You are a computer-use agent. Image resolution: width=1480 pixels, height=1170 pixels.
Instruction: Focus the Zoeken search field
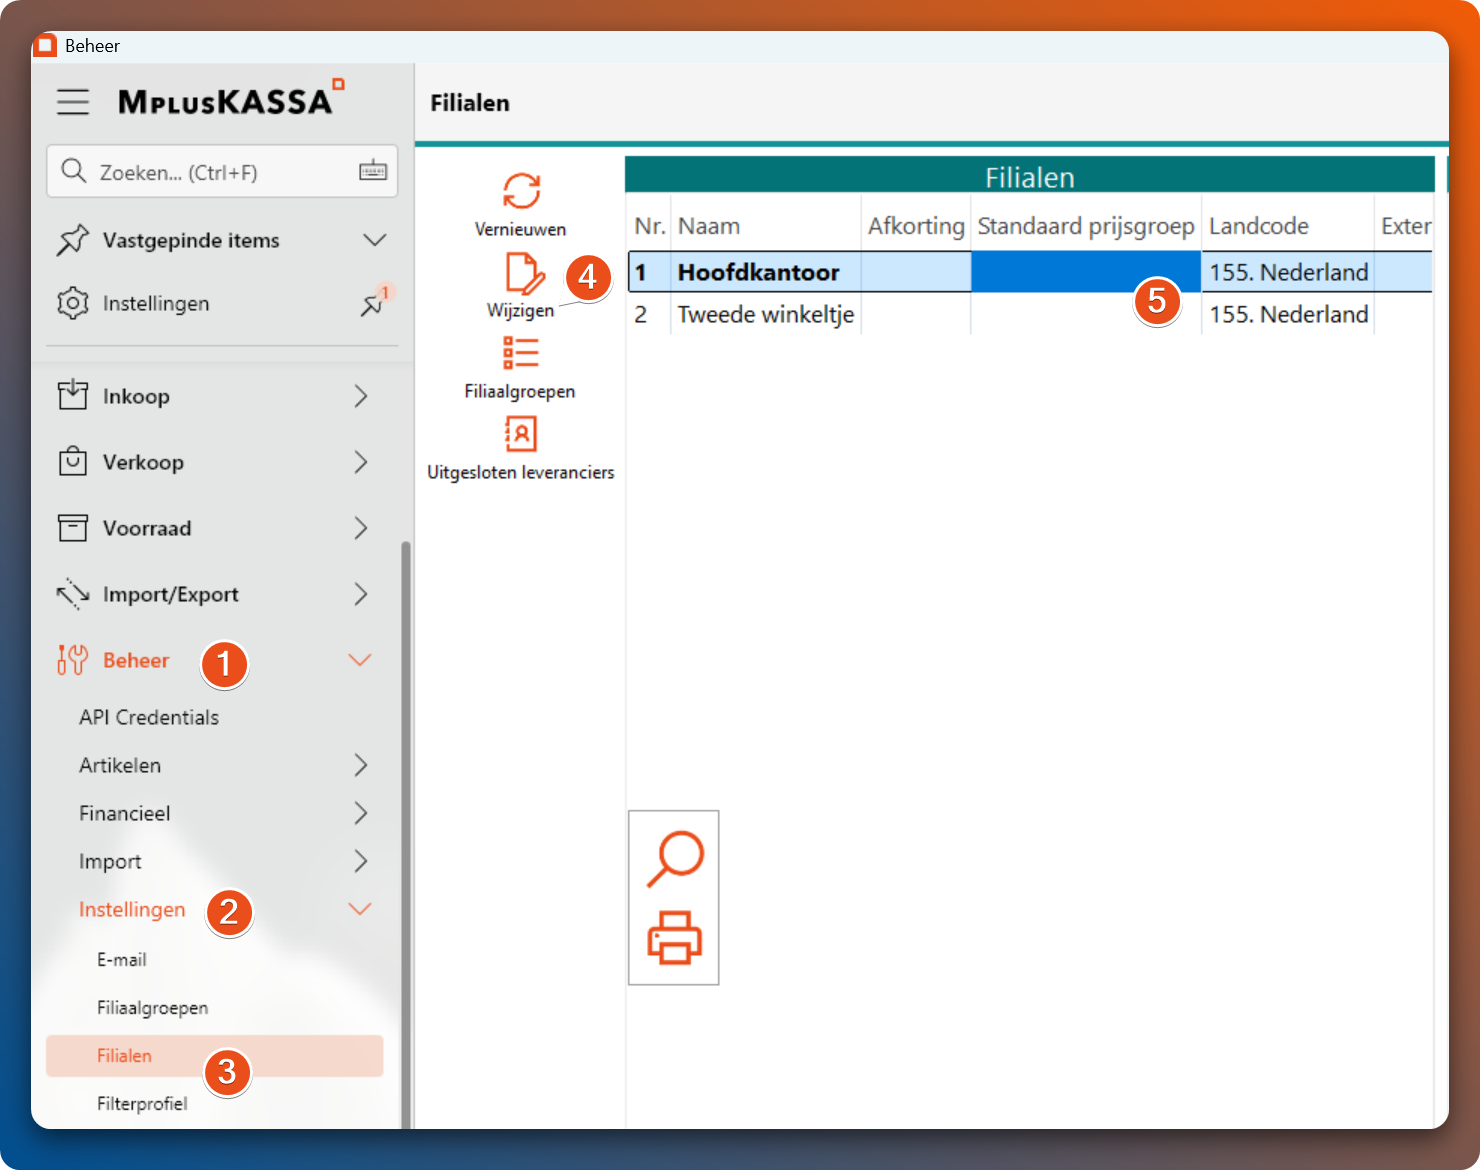point(210,172)
